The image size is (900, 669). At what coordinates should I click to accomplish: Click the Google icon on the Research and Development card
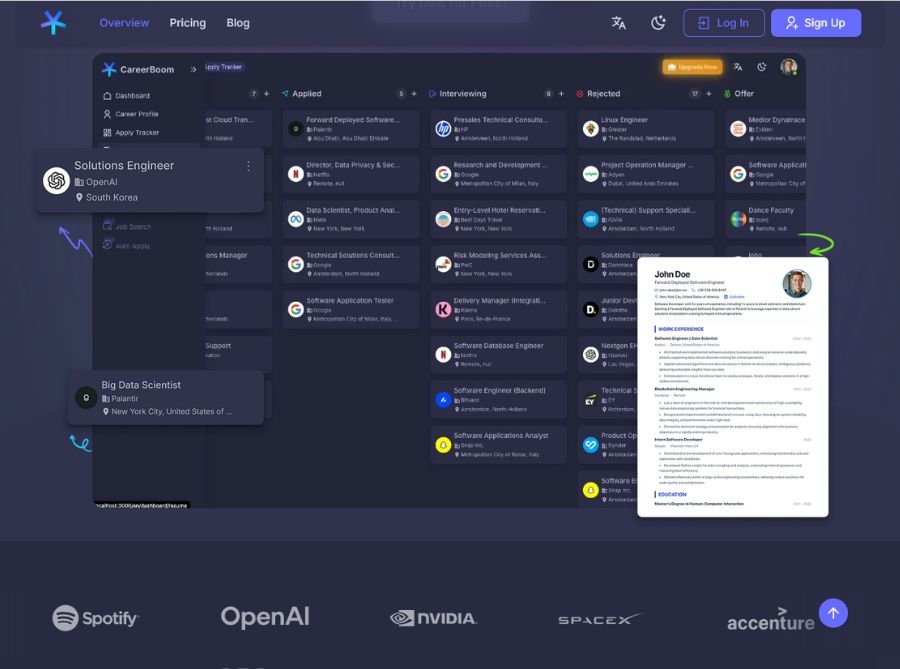(x=442, y=172)
